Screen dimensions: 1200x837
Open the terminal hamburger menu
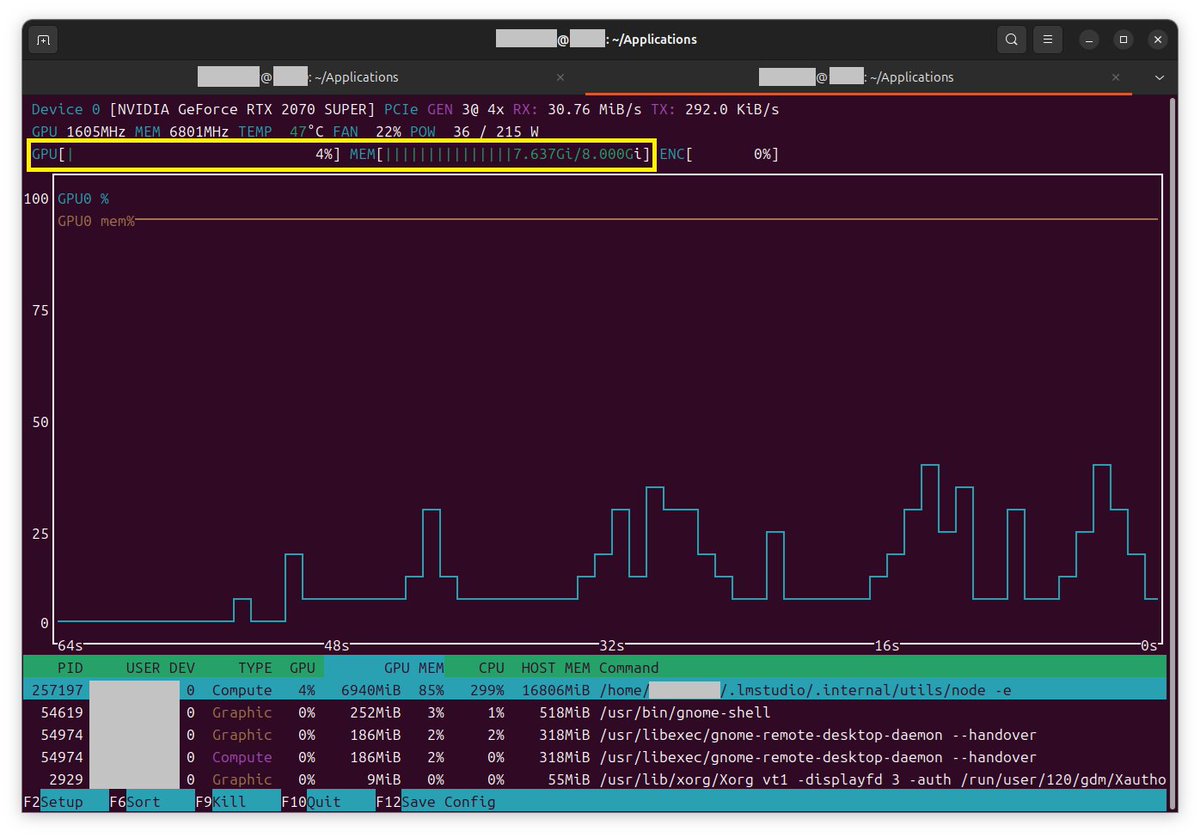click(1047, 40)
